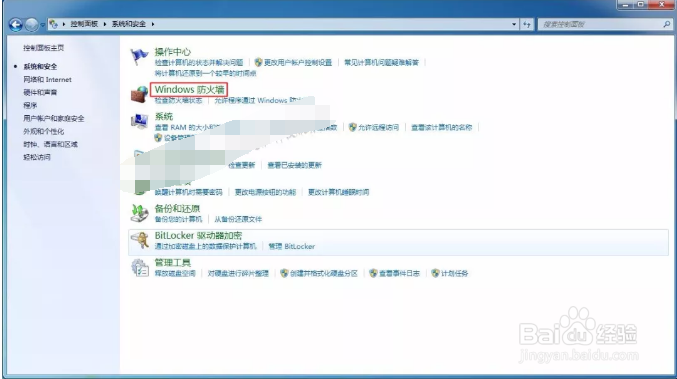
Task: Click the 系统 computer monitor icon
Action: [x=139, y=121]
